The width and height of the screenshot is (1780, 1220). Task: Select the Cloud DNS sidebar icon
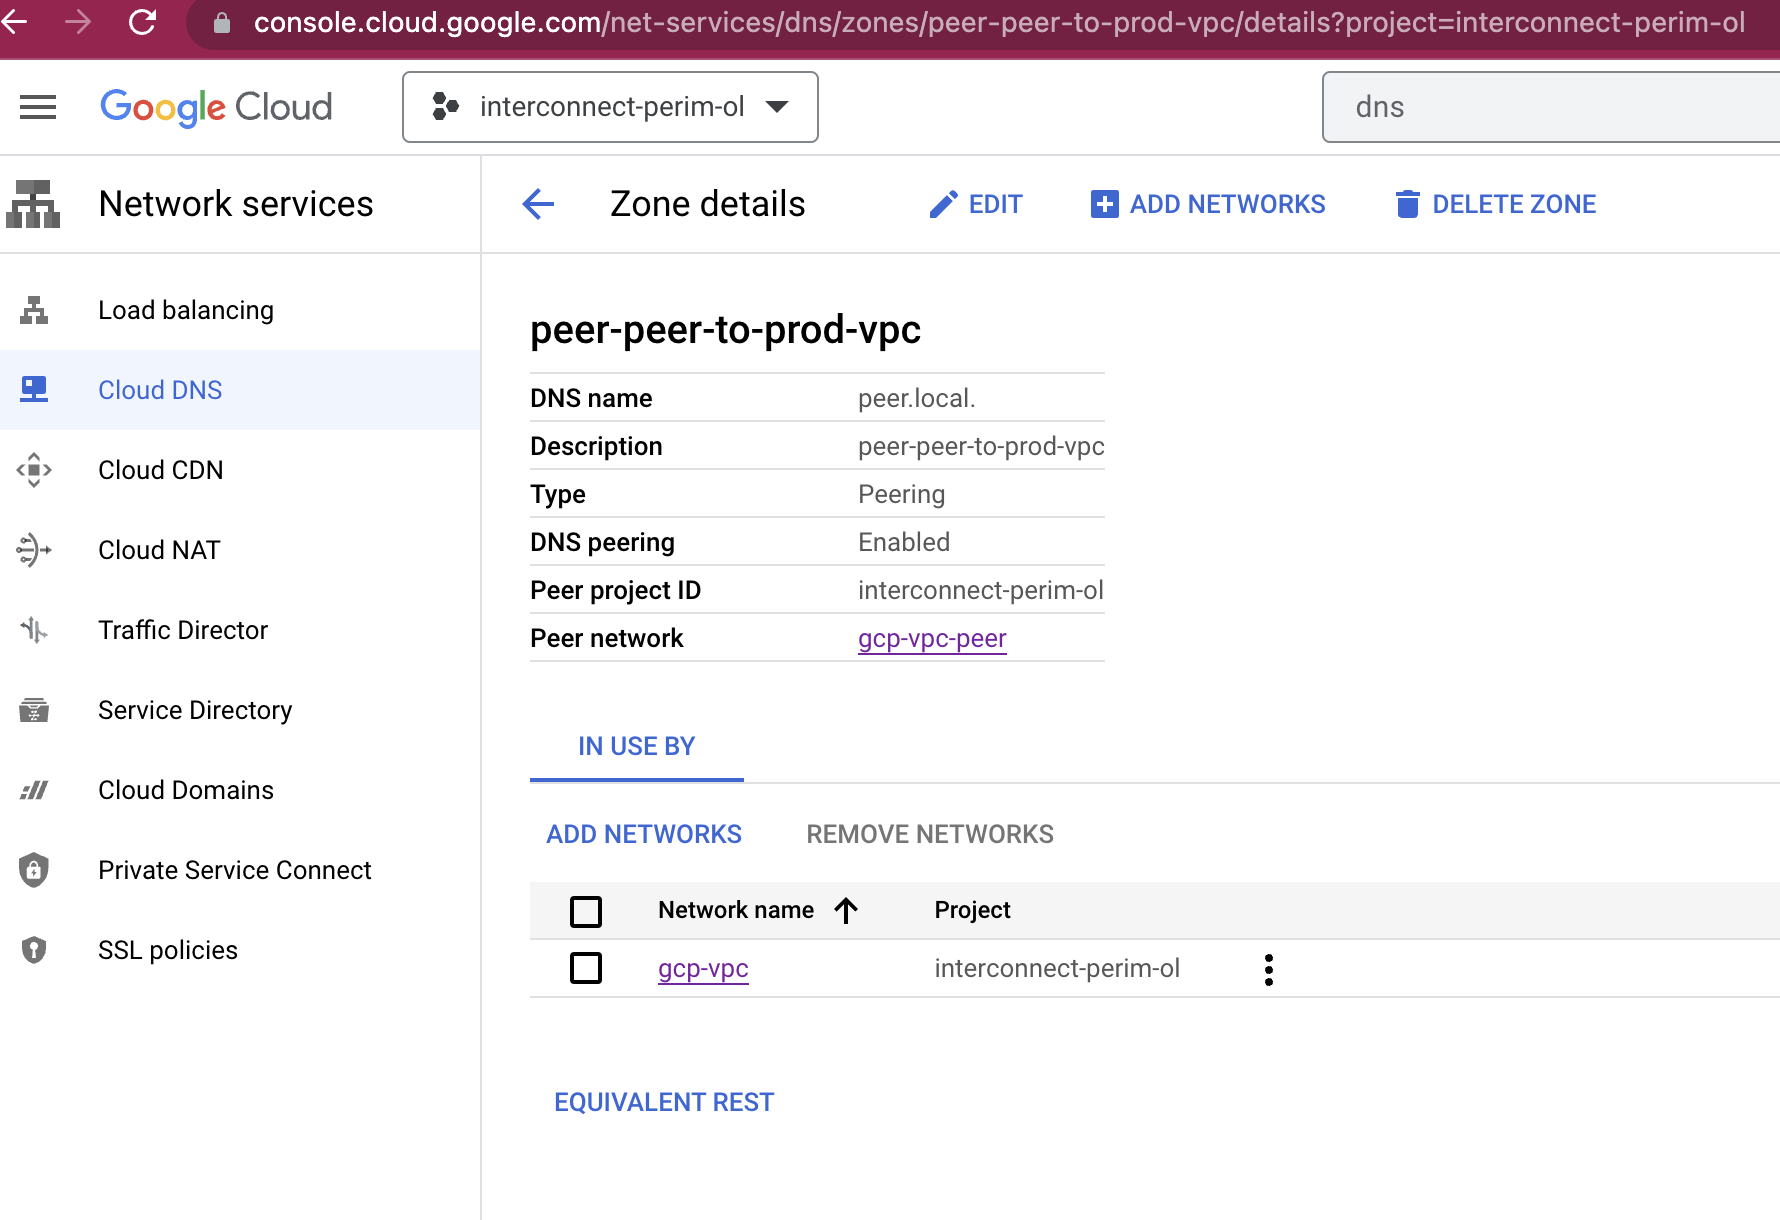33,390
